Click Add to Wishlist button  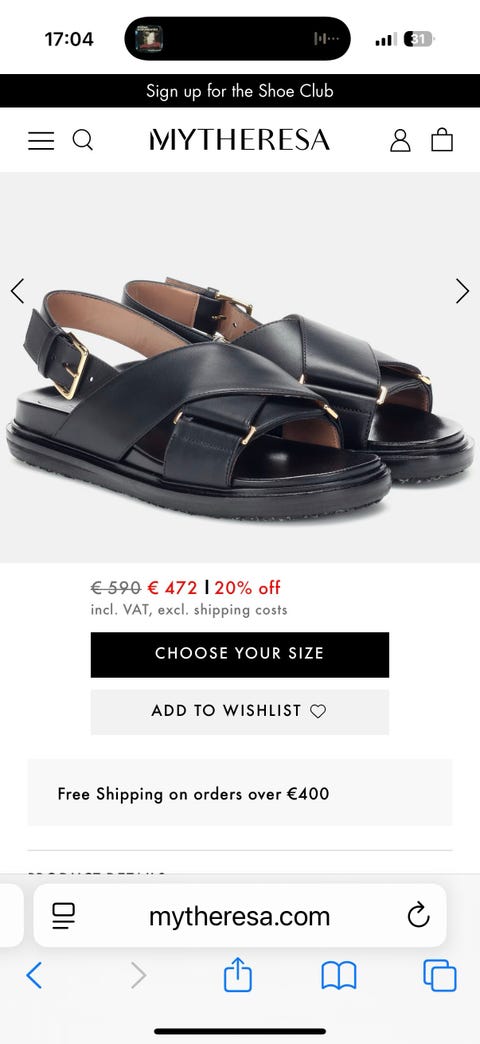point(240,712)
